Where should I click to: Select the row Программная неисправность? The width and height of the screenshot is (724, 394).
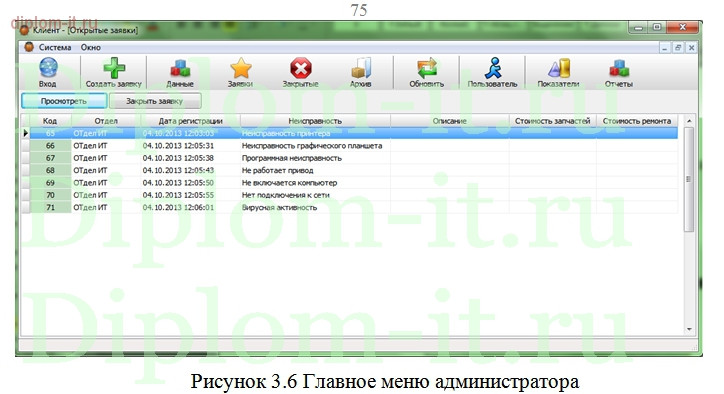point(350,158)
